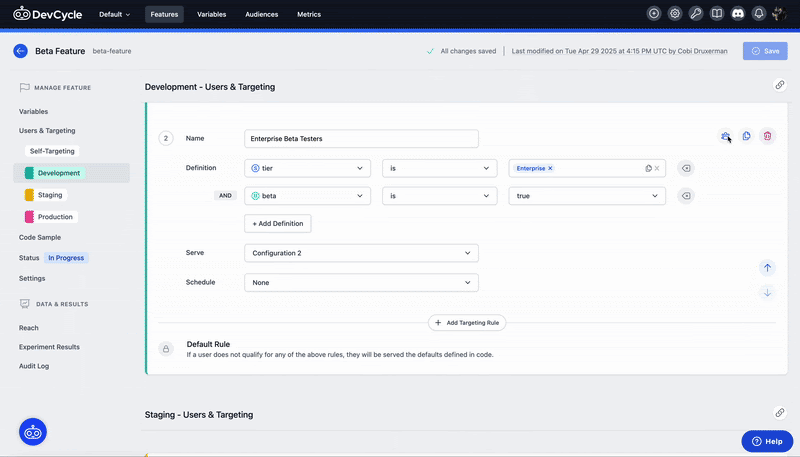Open the notifications bell
The height and width of the screenshot is (457, 800).
[x=759, y=14]
